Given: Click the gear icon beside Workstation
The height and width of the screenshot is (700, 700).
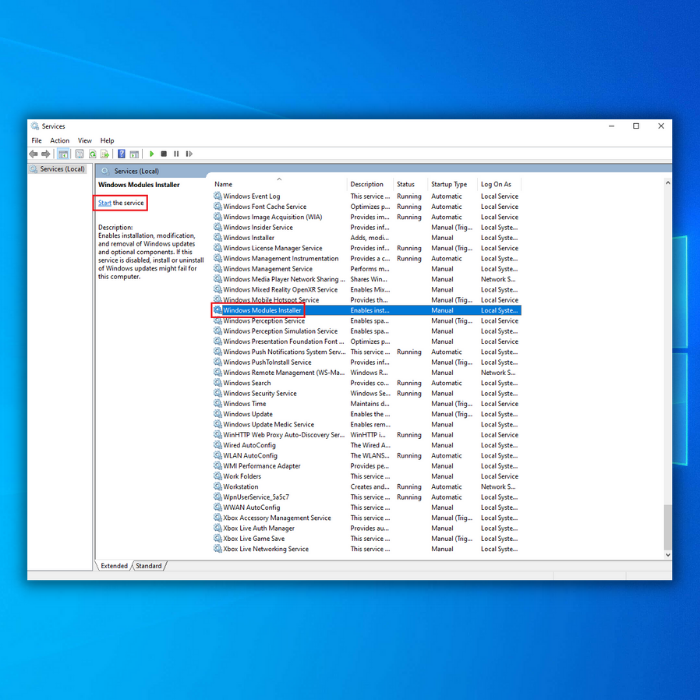Looking at the screenshot, I should pyautogui.click(x=217, y=487).
